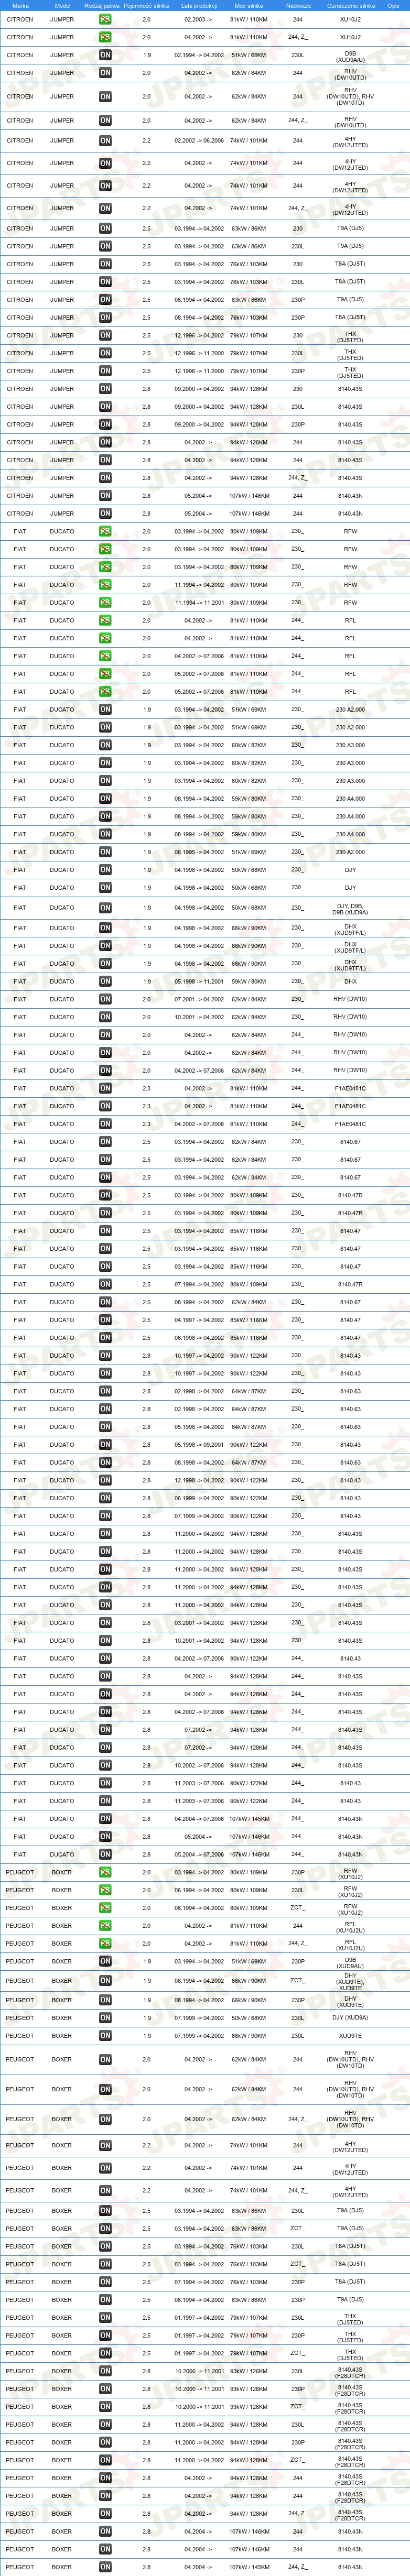Click the 06.1995 -> 04.2002 date cell
Screen dimensions: 410x2576
pos(199,852)
